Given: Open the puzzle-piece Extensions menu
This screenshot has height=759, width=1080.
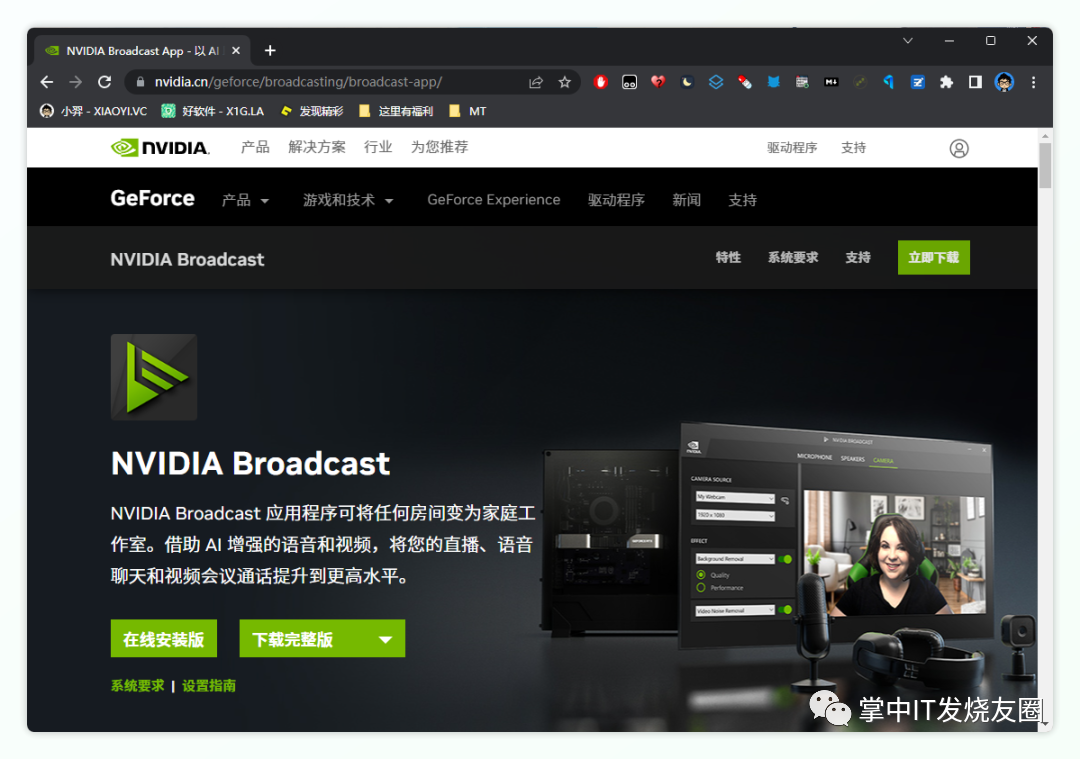Looking at the screenshot, I should [946, 82].
